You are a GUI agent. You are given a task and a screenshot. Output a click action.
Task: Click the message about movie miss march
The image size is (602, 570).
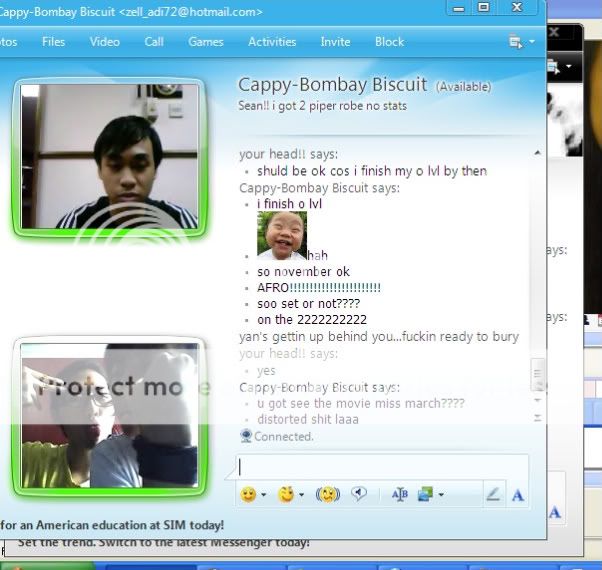pos(361,403)
